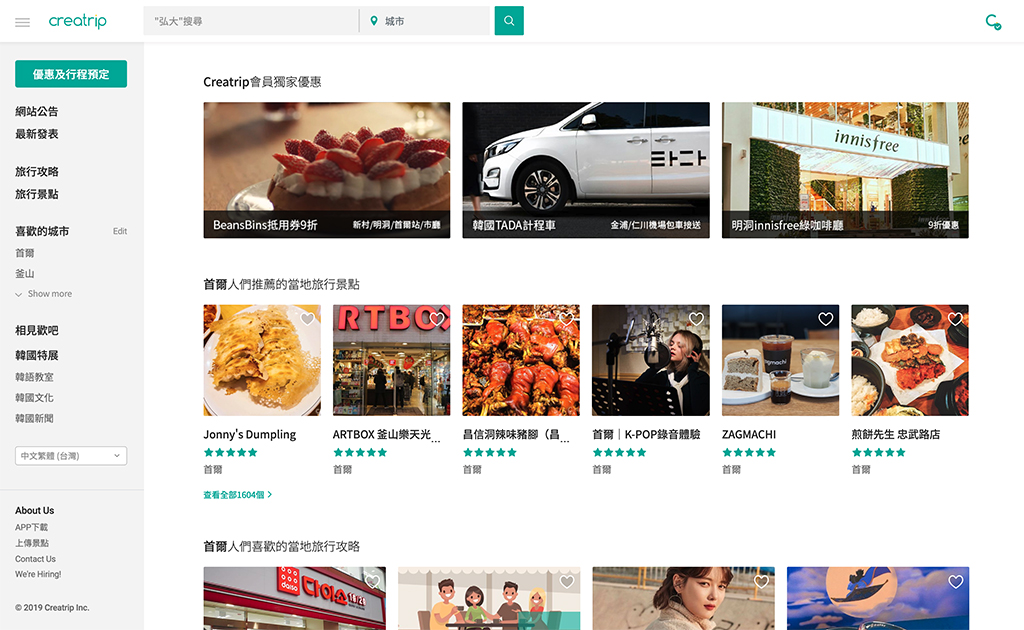Open the hamburger menu icon

pos(22,22)
